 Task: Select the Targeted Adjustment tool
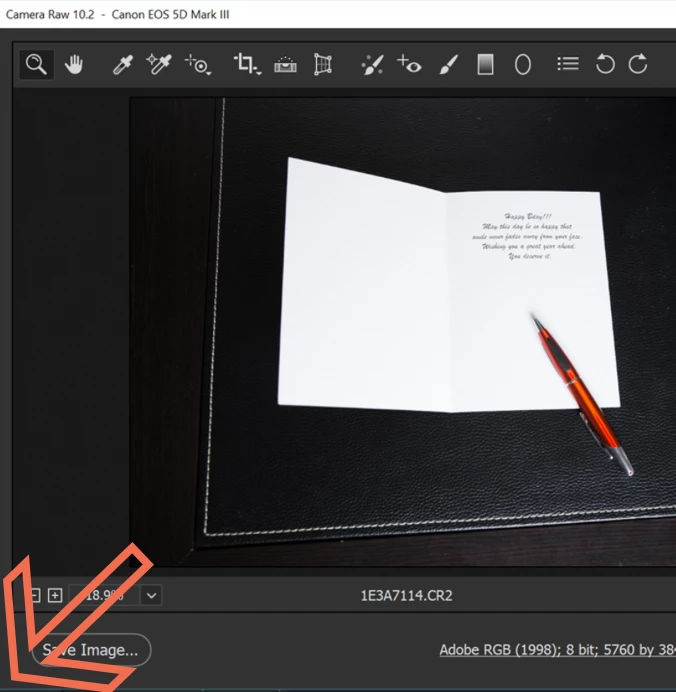coord(198,65)
